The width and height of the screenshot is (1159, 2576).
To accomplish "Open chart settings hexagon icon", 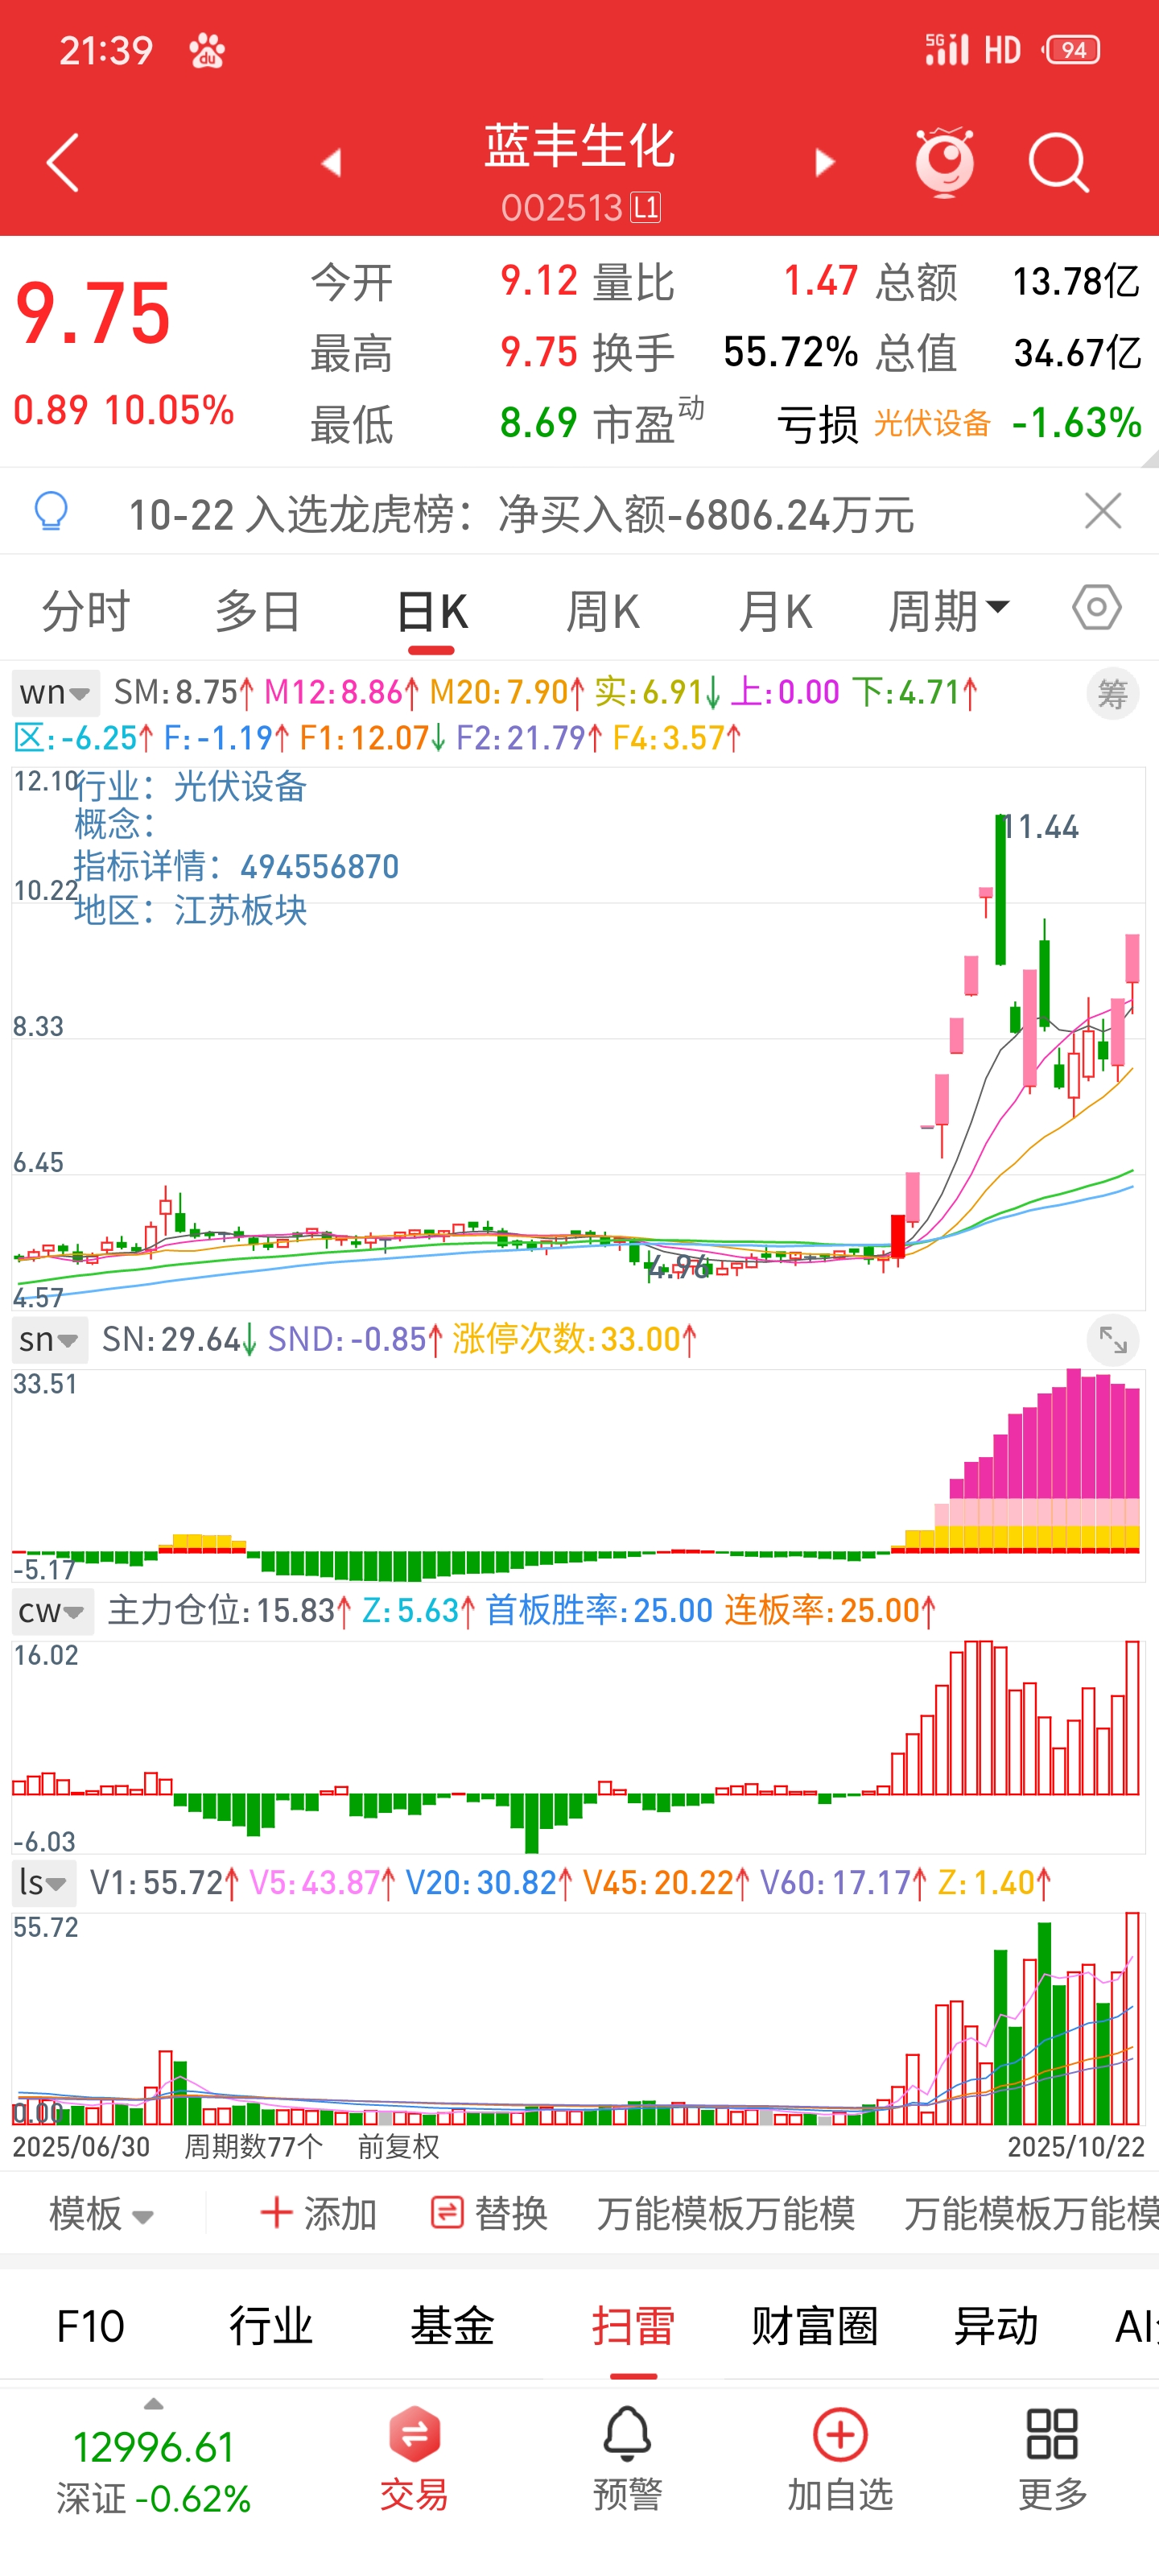I will (1096, 607).
